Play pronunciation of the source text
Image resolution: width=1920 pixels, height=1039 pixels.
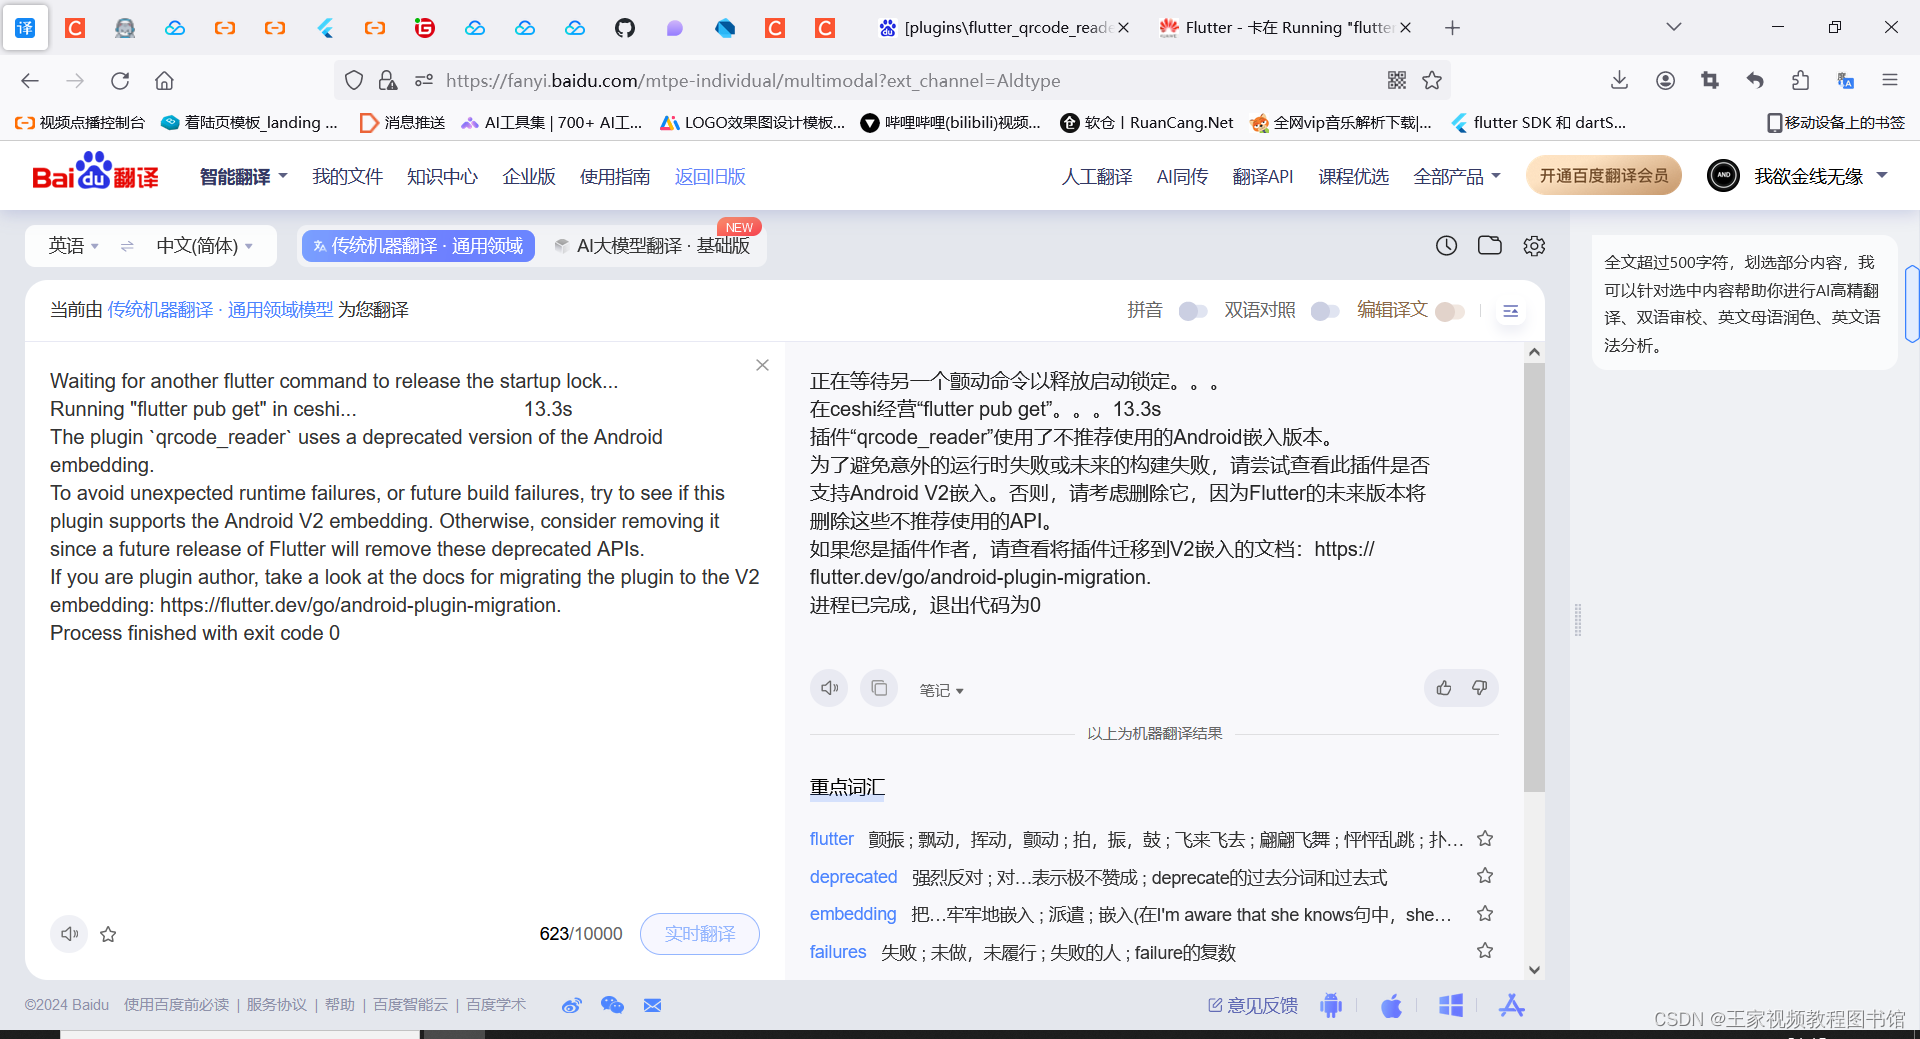point(68,934)
